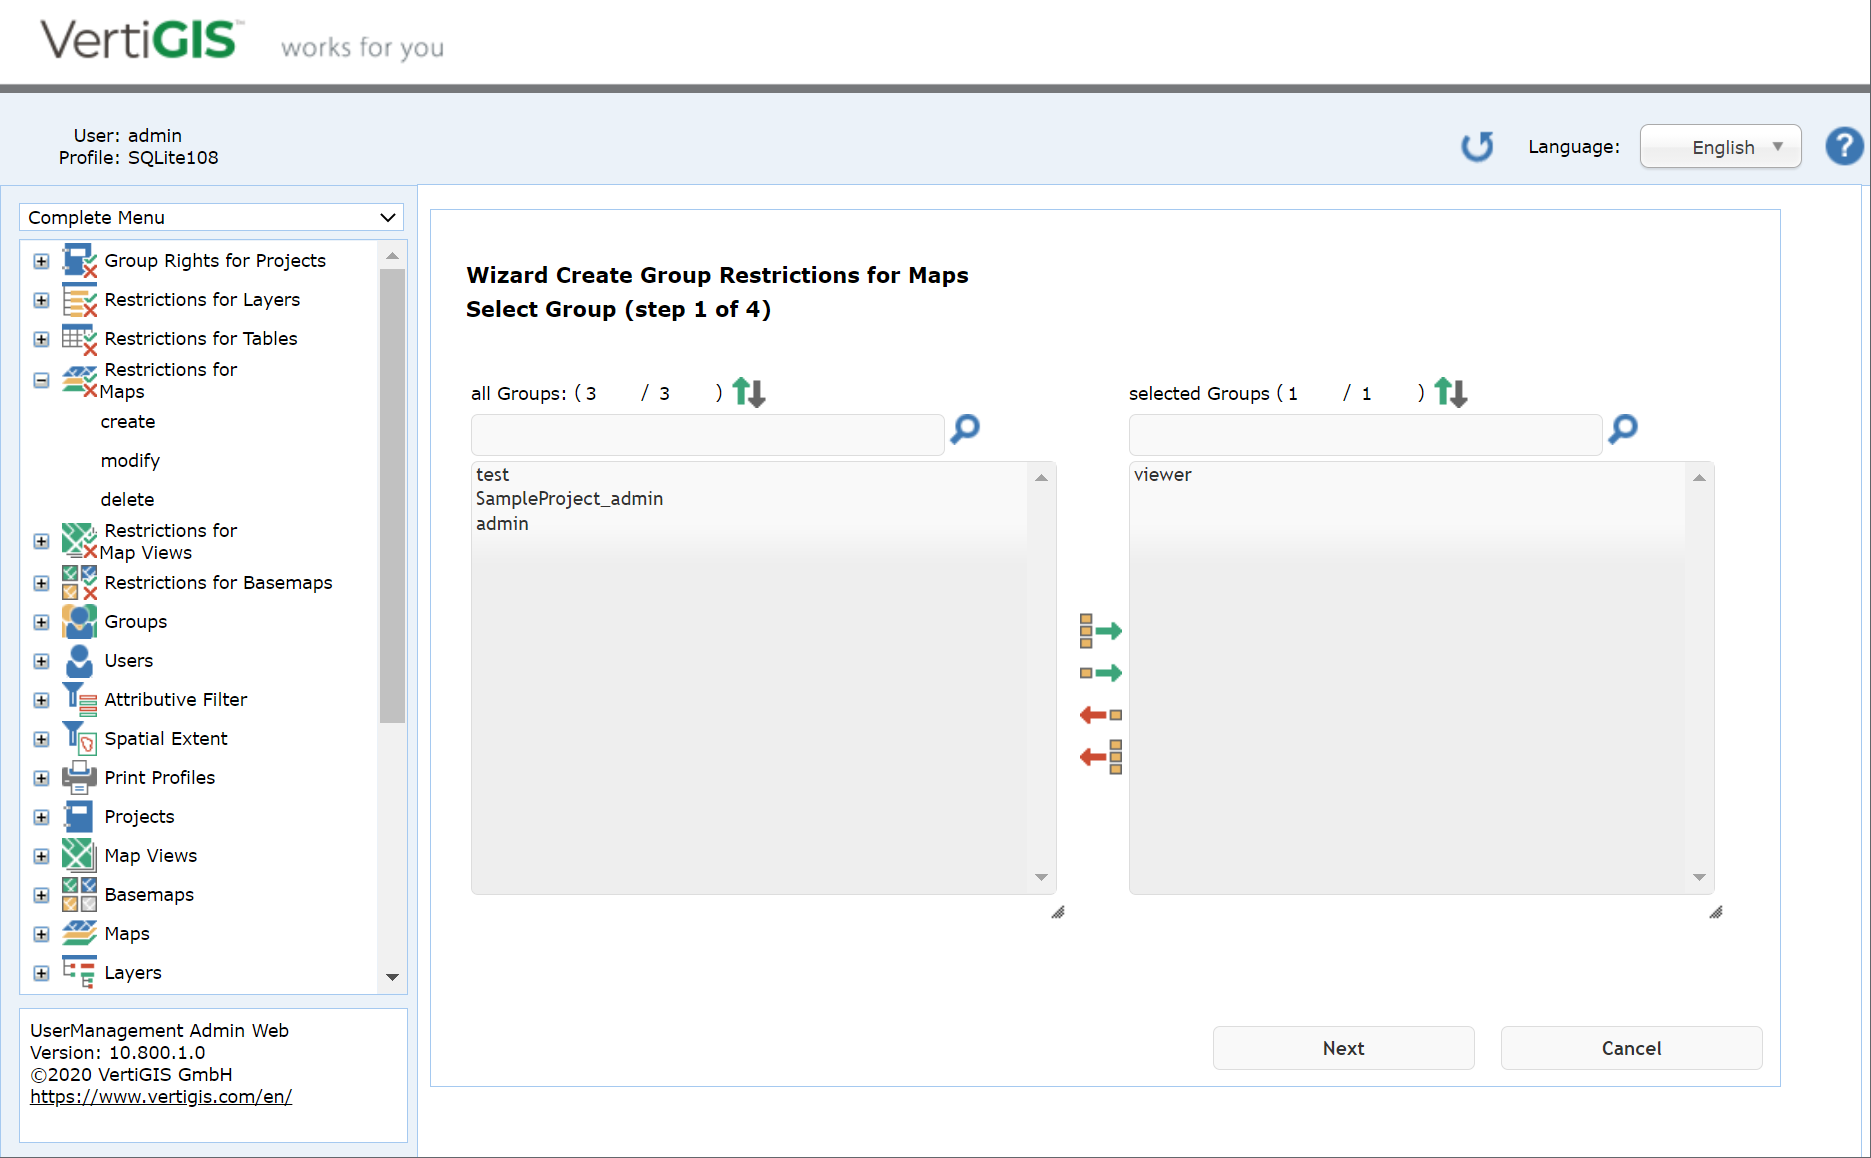Click the green arrow to move all groups right
1871x1158 pixels.
point(1100,630)
